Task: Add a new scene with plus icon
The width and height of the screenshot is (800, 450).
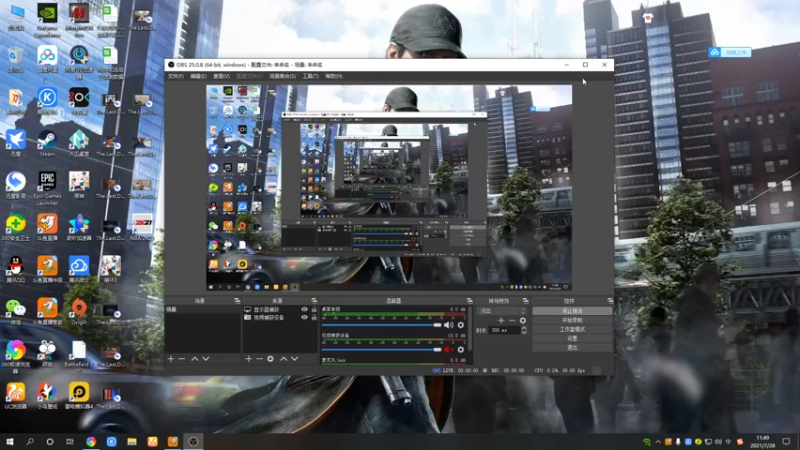Action: pyautogui.click(x=171, y=359)
